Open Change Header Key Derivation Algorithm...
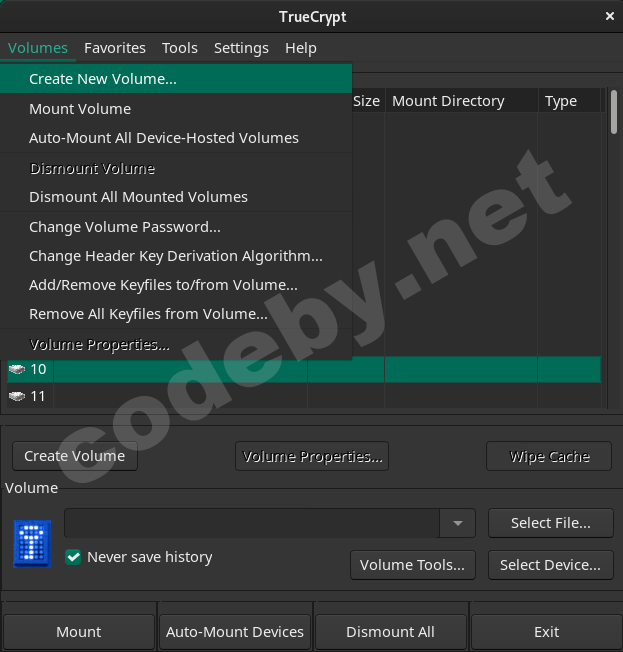 point(176,256)
